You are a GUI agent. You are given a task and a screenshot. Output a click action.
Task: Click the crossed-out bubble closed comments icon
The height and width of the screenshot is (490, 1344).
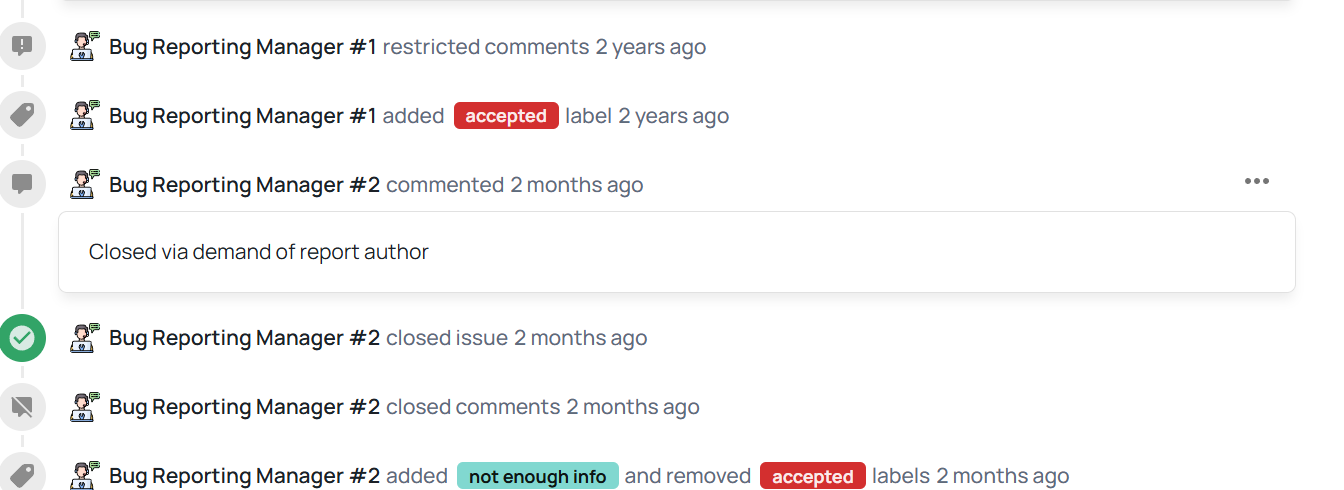(x=22, y=407)
